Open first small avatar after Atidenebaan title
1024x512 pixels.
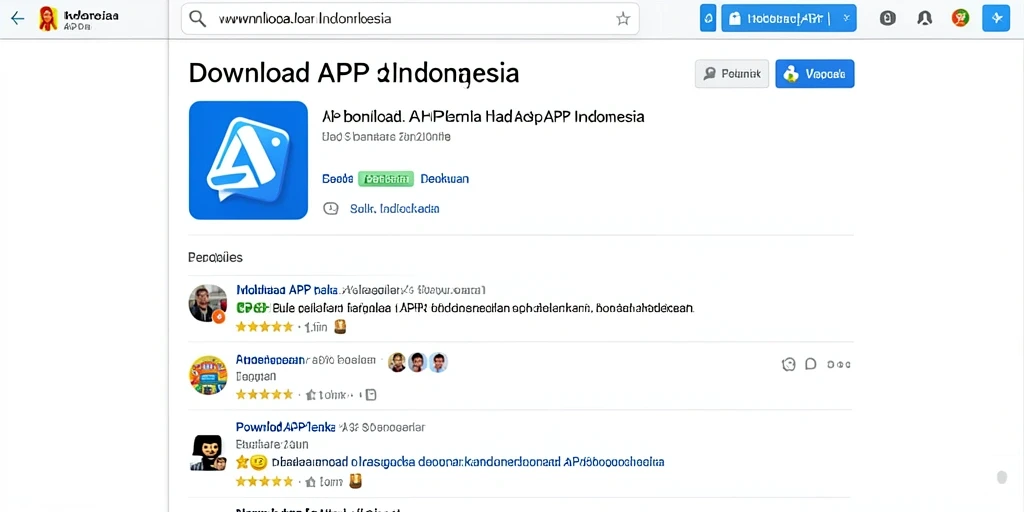coord(397,362)
